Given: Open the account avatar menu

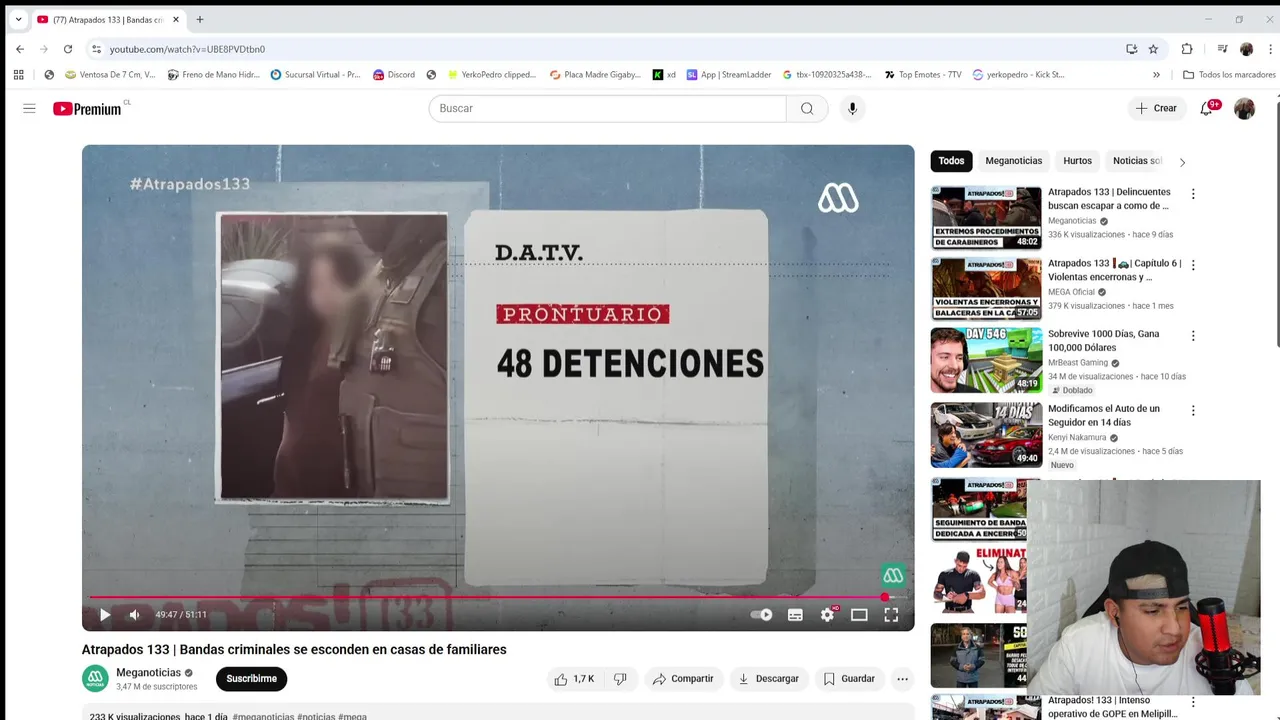Looking at the screenshot, I should pos(1244,108).
